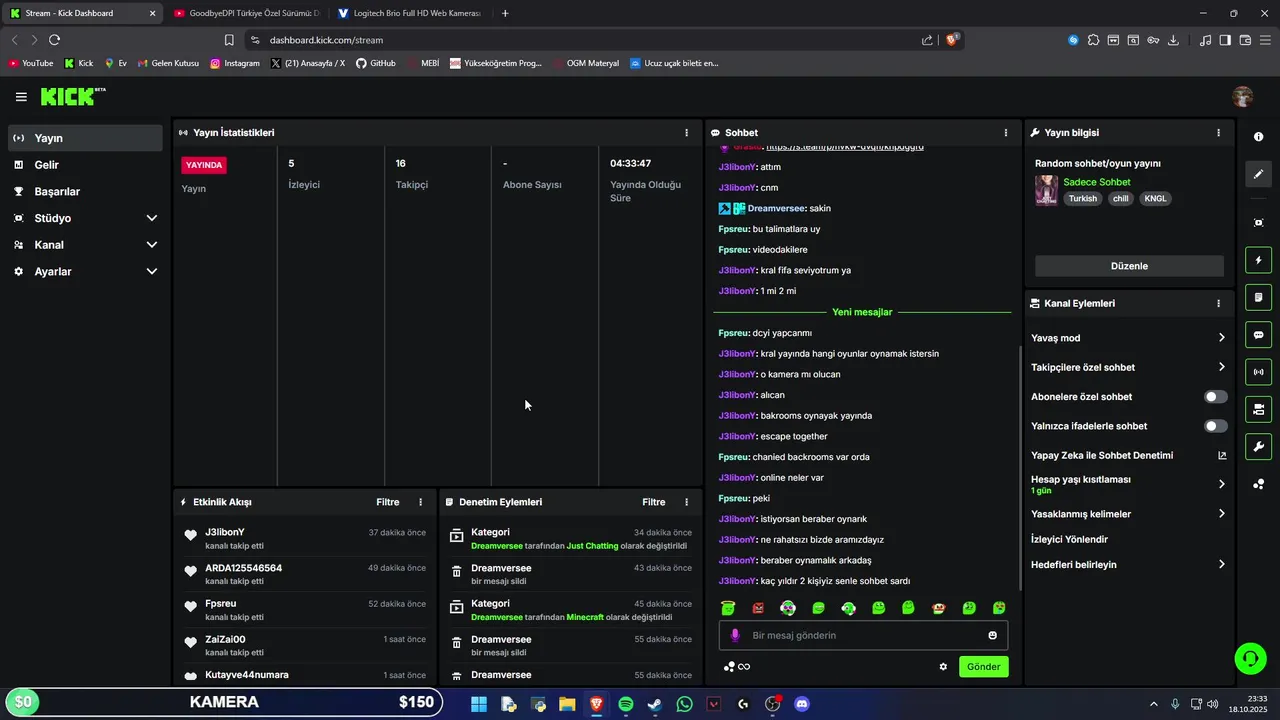The image size is (1280, 720).
Task: Open Discord from the taskbar
Action: click(801, 704)
